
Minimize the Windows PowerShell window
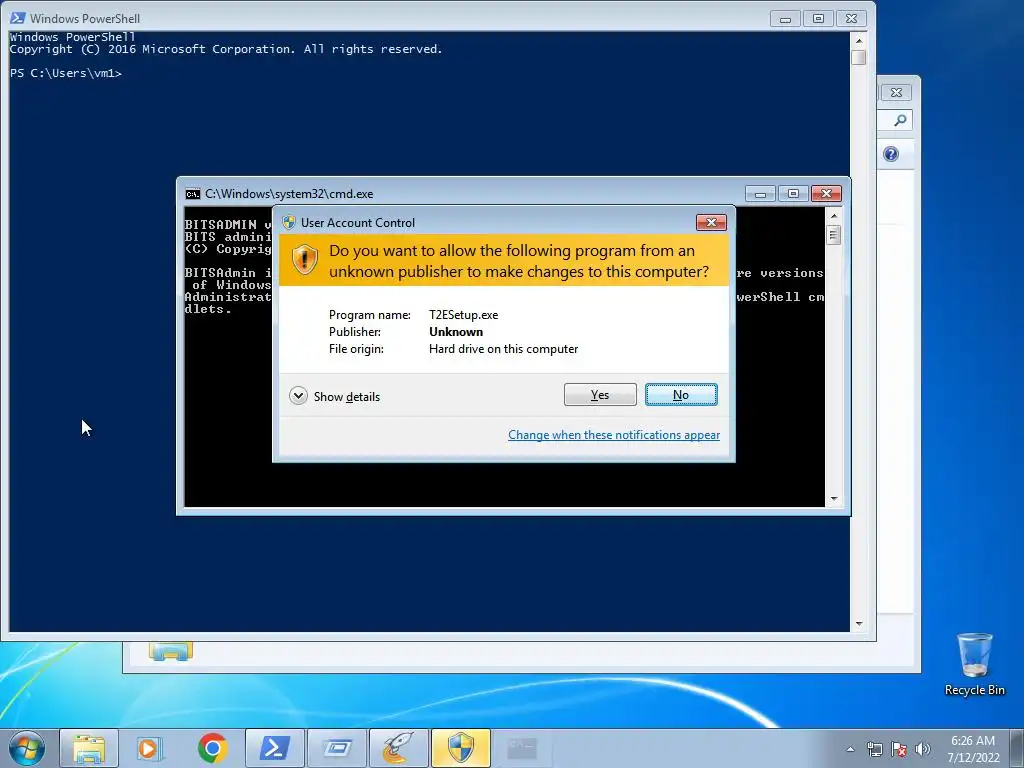pyautogui.click(x=785, y=19)
